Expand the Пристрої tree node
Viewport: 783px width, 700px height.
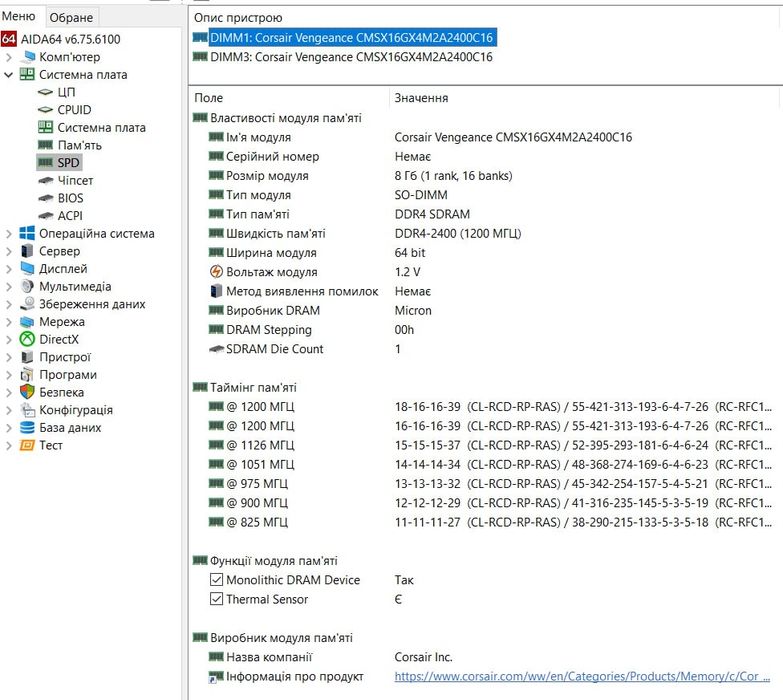8,357
